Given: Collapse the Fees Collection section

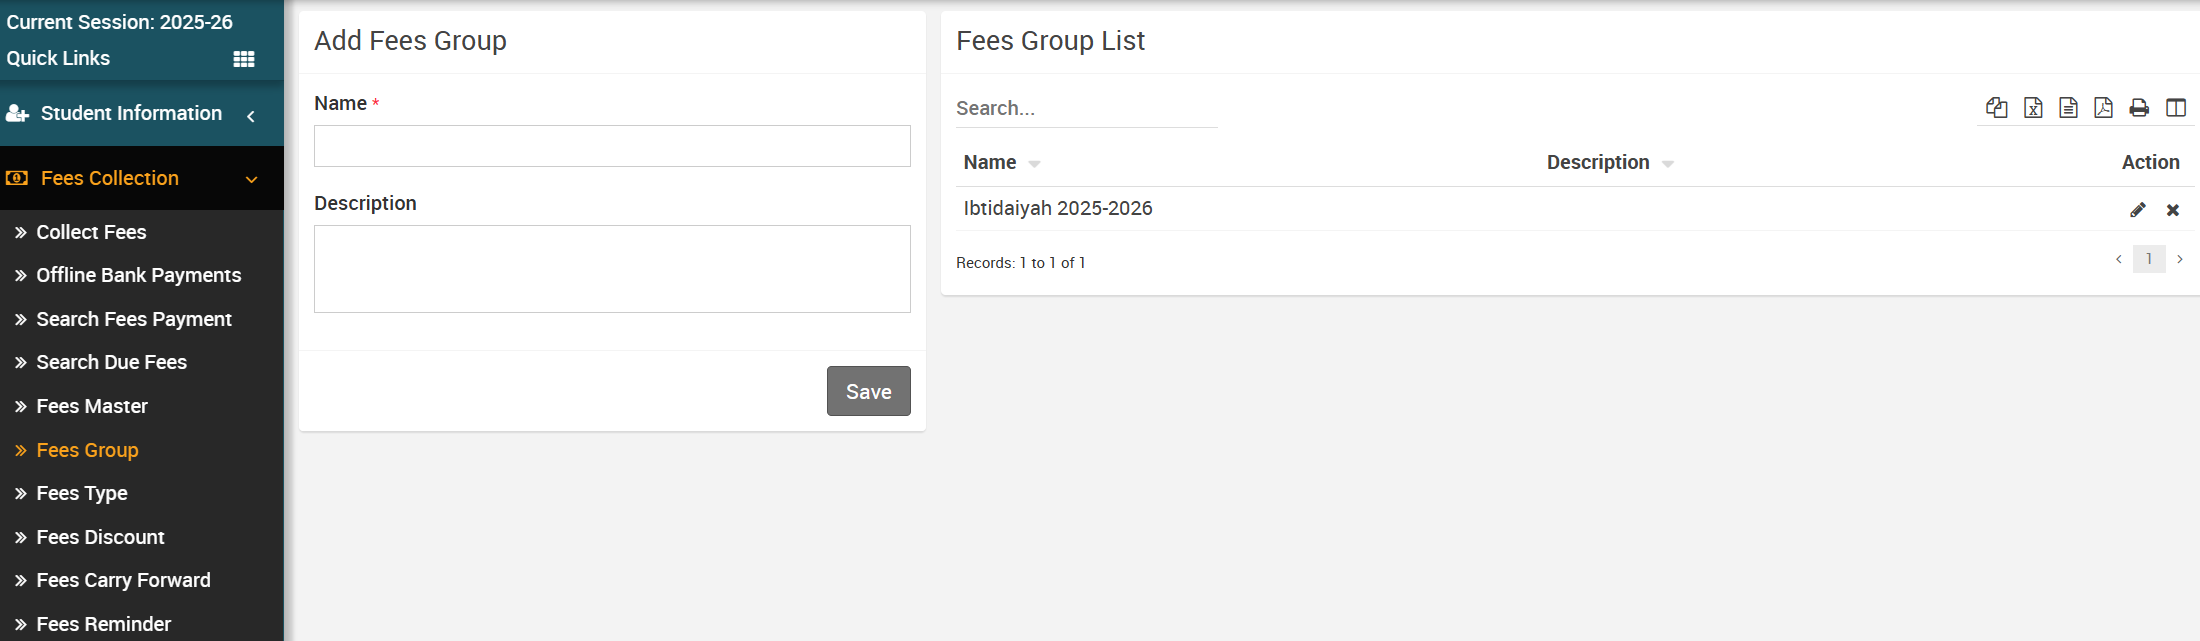Looking at the screenshot, I should (250, 179).
